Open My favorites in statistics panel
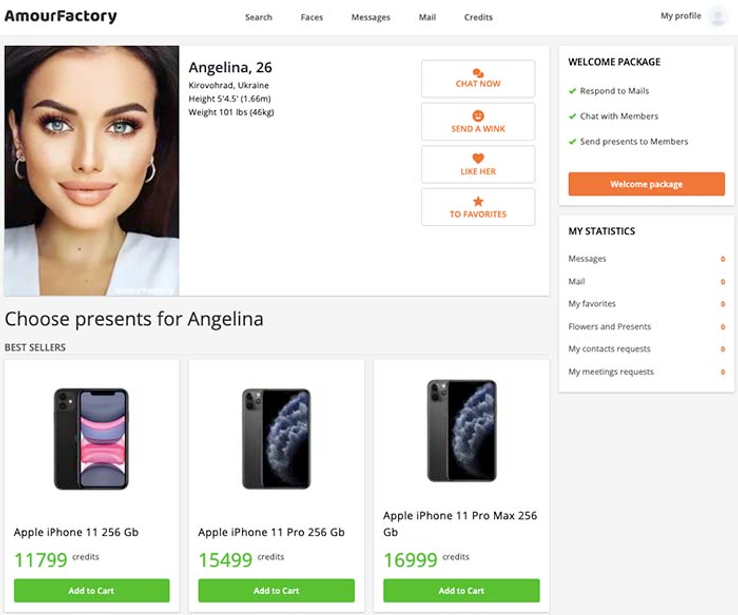738x615 pixels. (x=592, y=304)
